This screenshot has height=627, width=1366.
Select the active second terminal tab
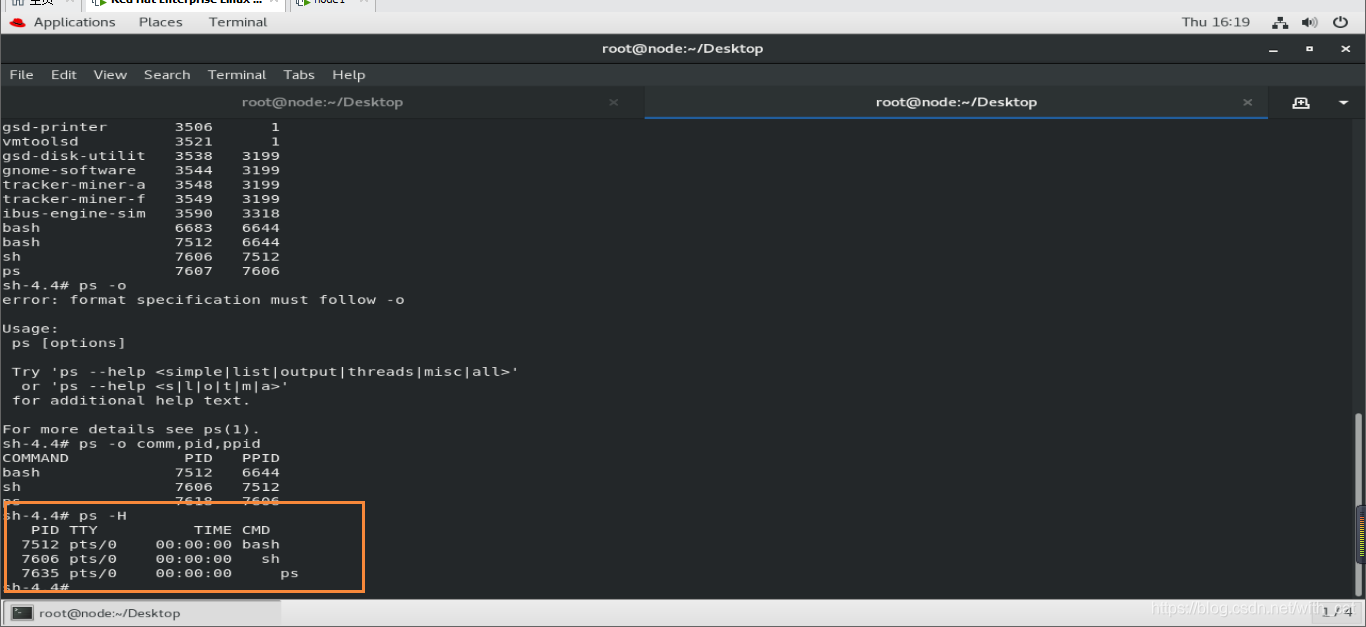tap(956, 102)
